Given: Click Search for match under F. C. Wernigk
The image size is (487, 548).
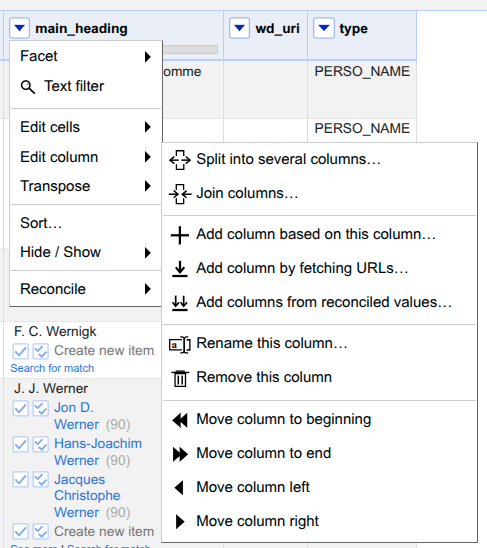Looking at the screenshot, I should coord(52,368).
